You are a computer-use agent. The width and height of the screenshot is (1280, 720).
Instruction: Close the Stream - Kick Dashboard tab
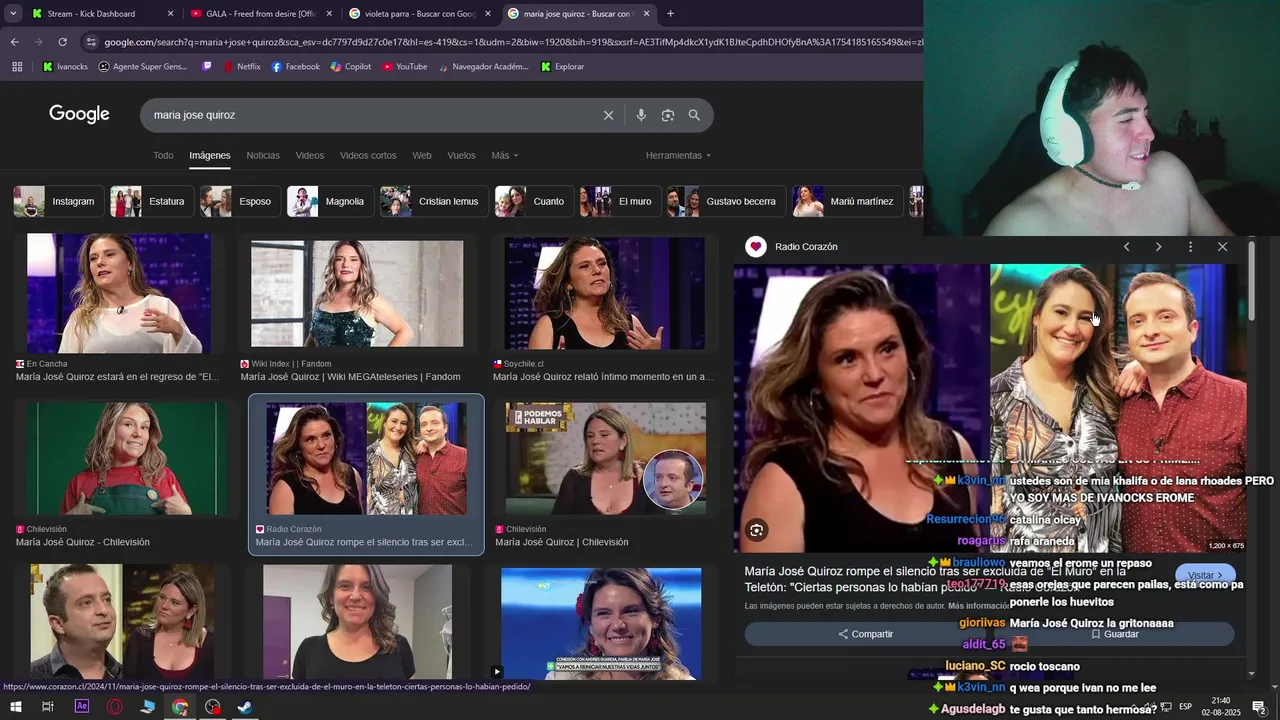click(x=170, y=14)
